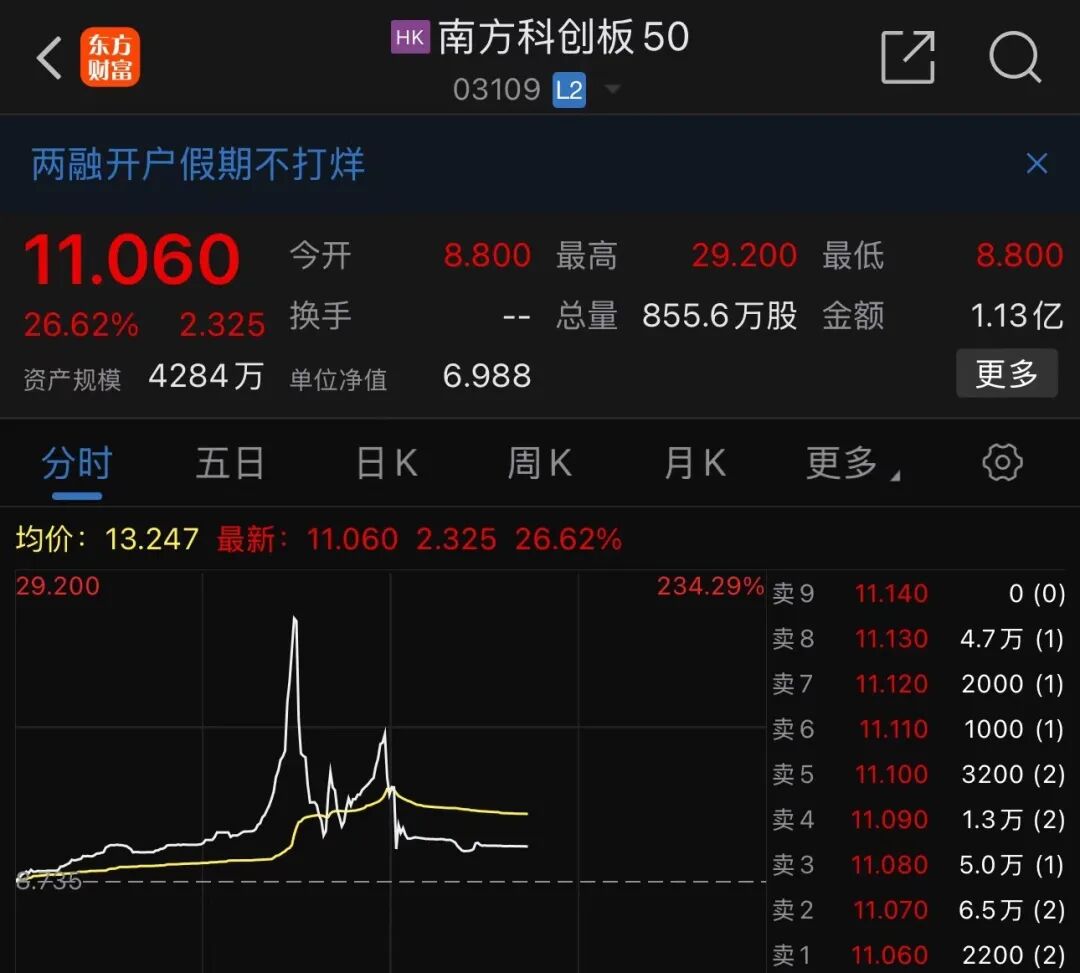Tap the blue L2 level badge

[x=569, y=90]
